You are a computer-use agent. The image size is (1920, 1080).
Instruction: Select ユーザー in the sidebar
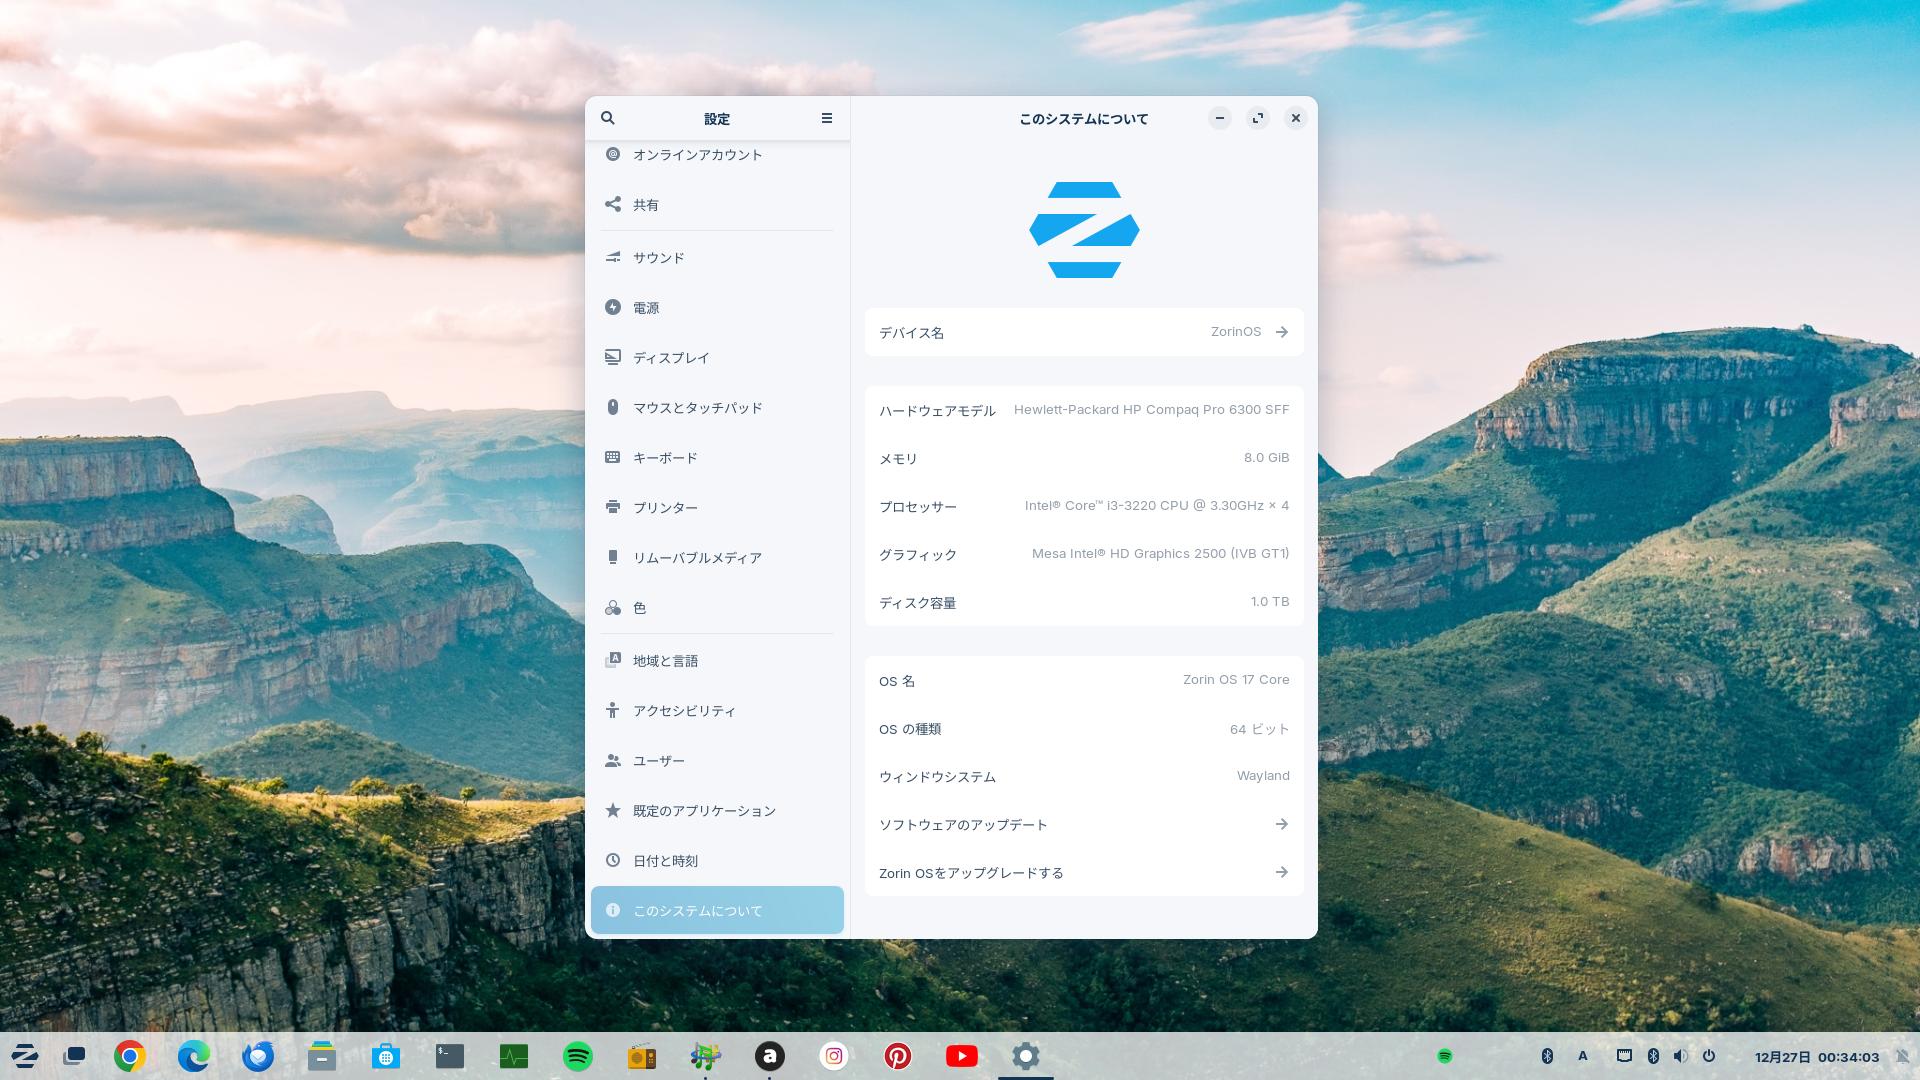coord(717,761)
